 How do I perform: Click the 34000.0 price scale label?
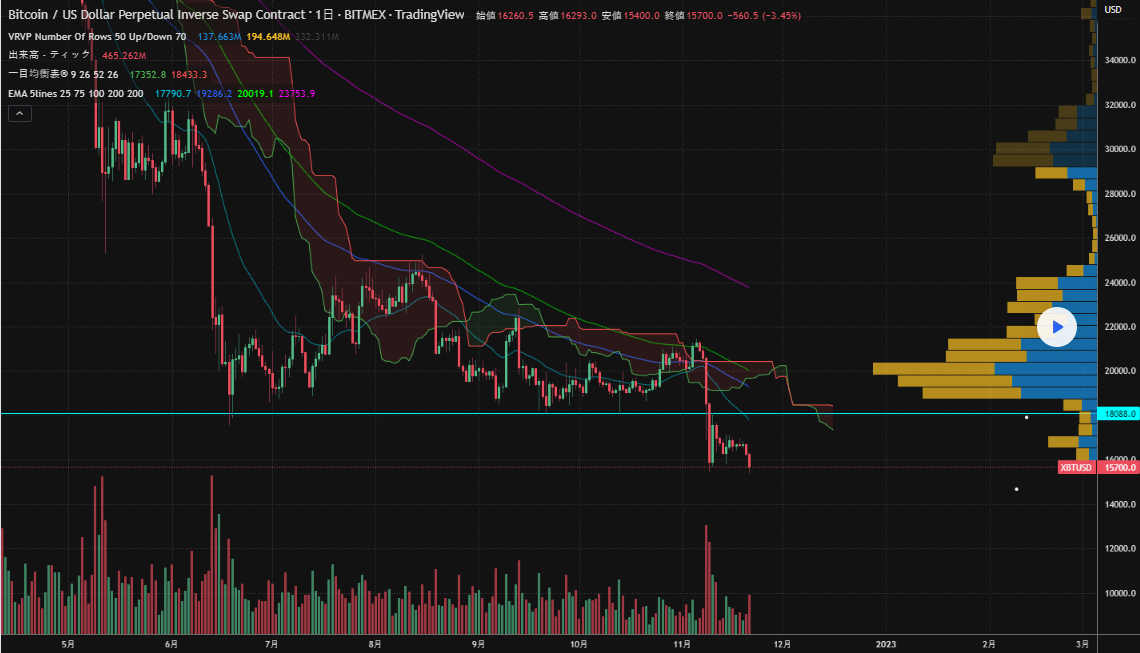[x=1118, y=60]
